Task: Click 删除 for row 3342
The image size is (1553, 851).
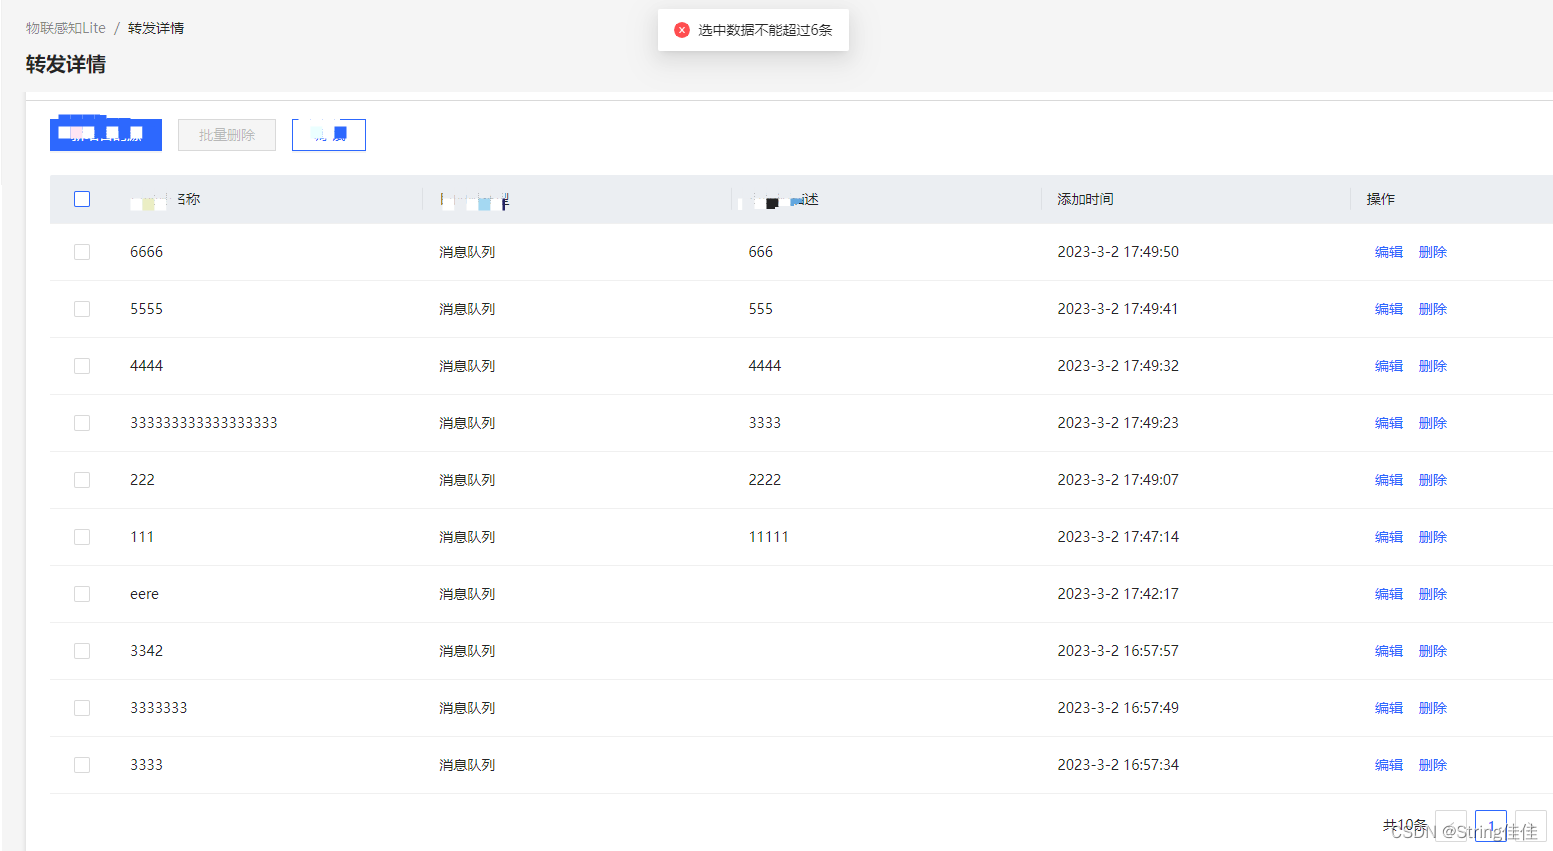Action: click(1433, 651)
